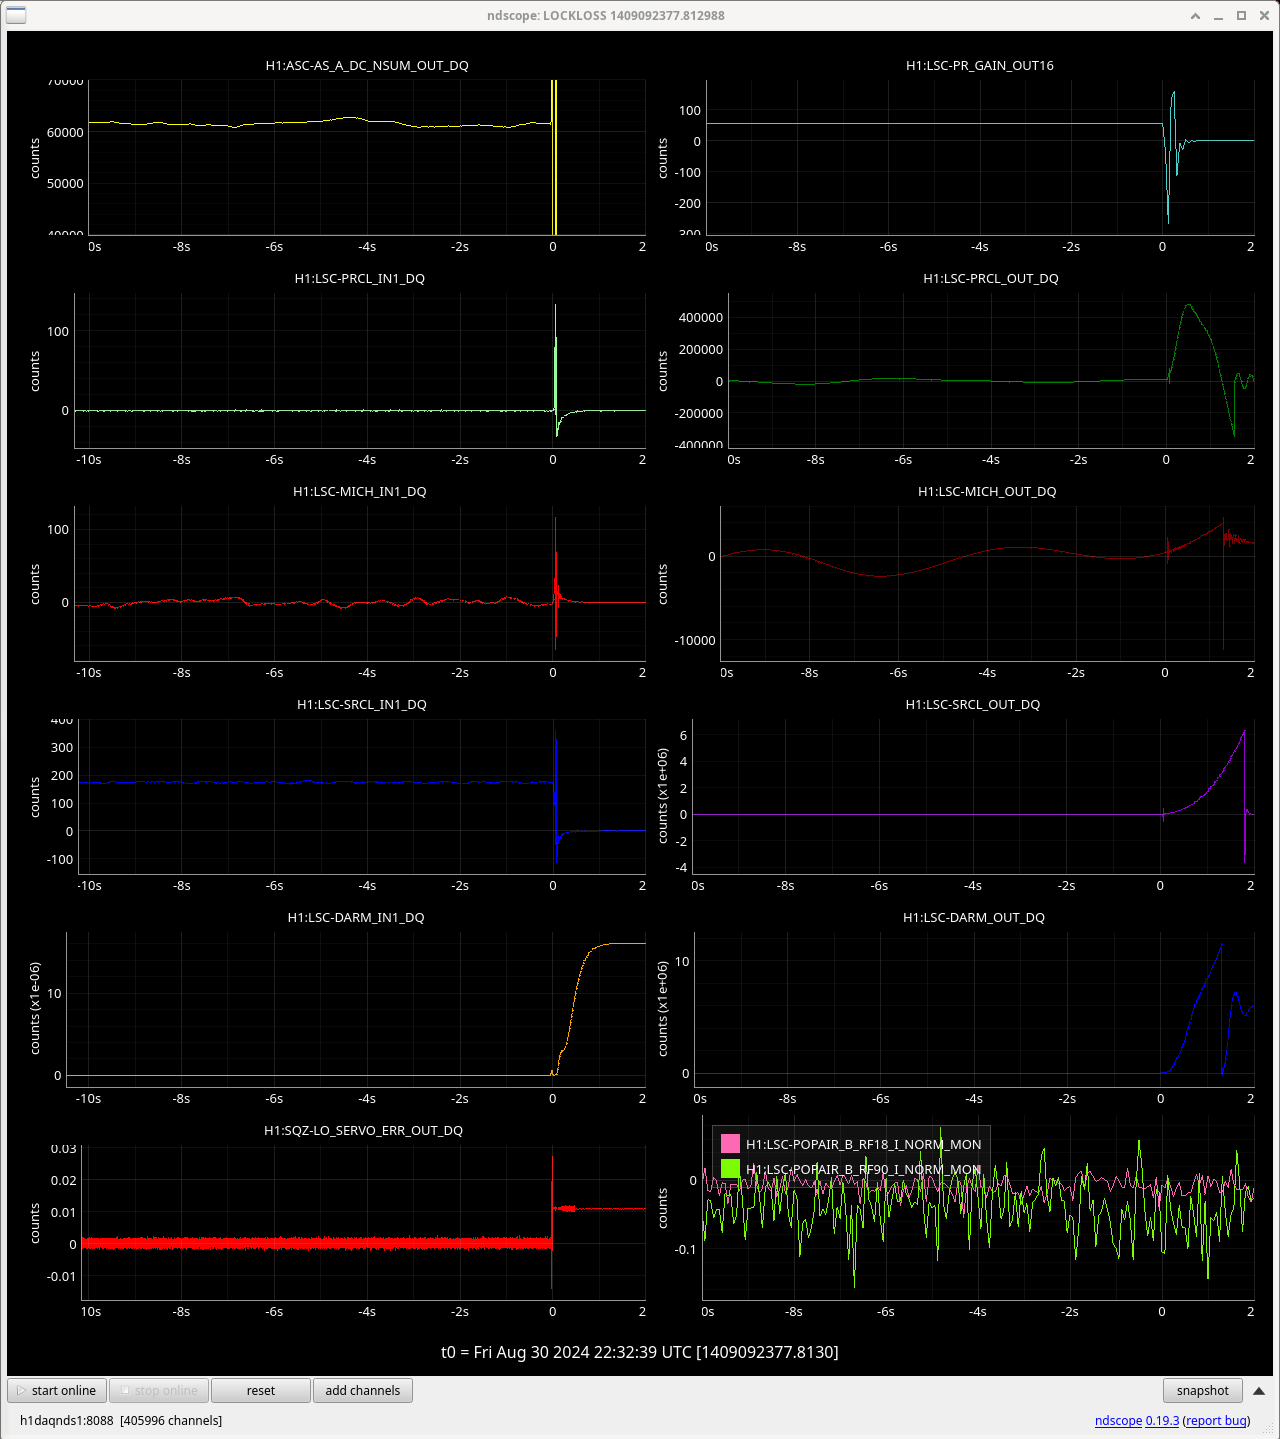Take a snapshot of the plots
The height and width of the screenshot is (1439, 1280).
click(1203, 1390)
